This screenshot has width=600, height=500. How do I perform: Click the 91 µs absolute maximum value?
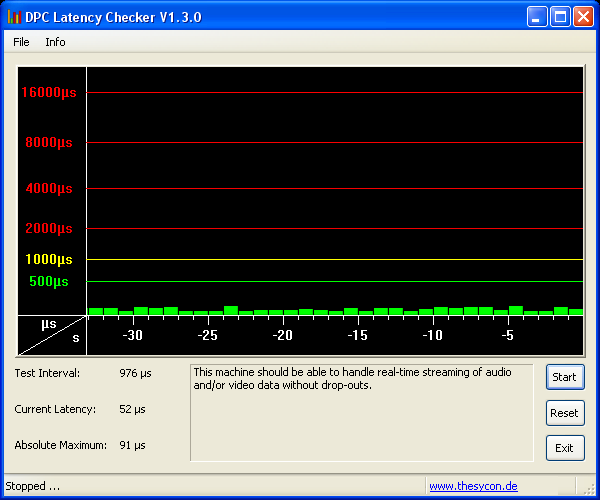(132, 445)
